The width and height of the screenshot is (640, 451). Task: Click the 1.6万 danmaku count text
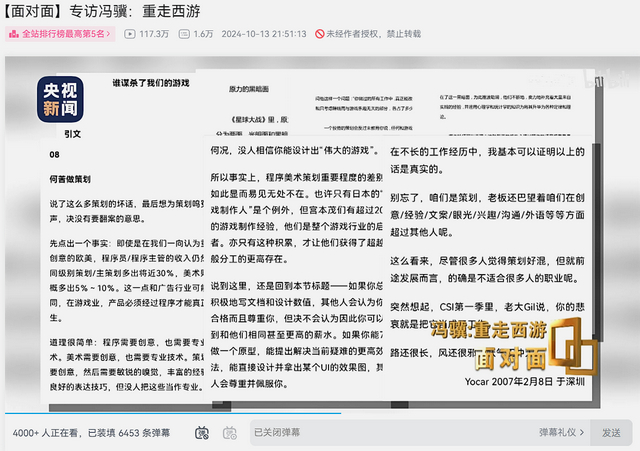tap(203, 34)
